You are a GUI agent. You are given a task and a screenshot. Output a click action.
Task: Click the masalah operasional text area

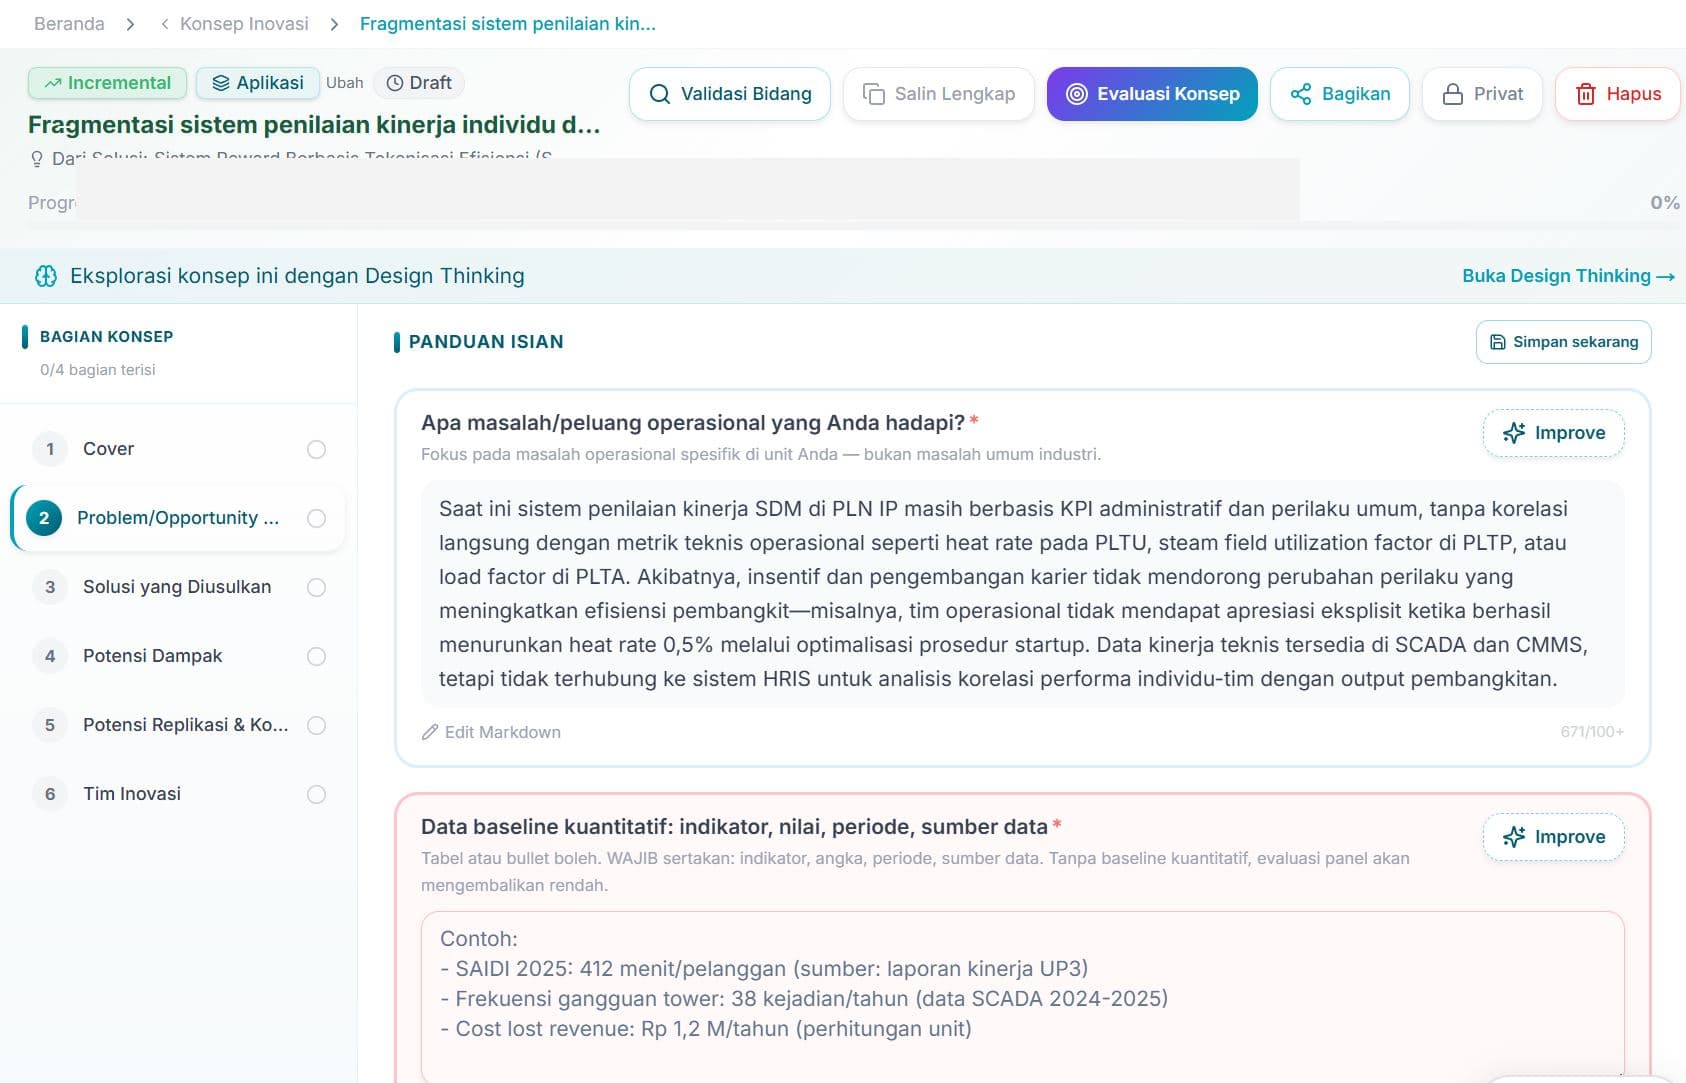(x=1023, y=594)
